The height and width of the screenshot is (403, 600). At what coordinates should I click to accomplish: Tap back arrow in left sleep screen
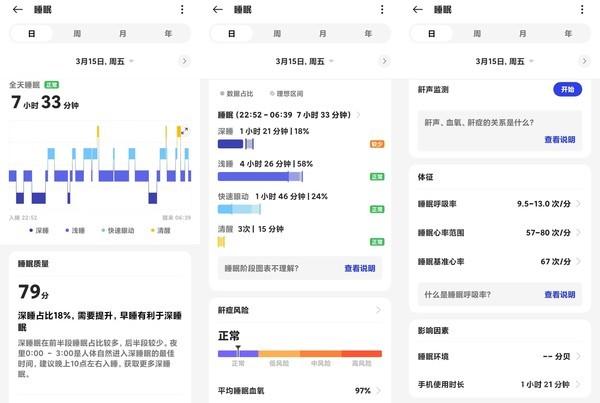coord(18,10)
